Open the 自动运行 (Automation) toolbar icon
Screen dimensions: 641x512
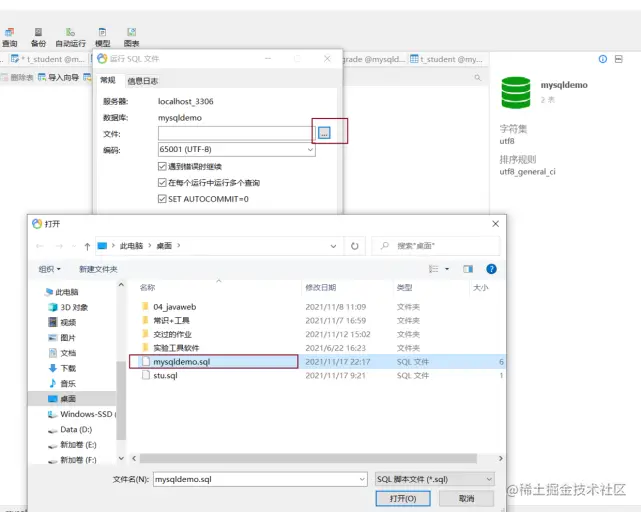(x=70, y=37)
